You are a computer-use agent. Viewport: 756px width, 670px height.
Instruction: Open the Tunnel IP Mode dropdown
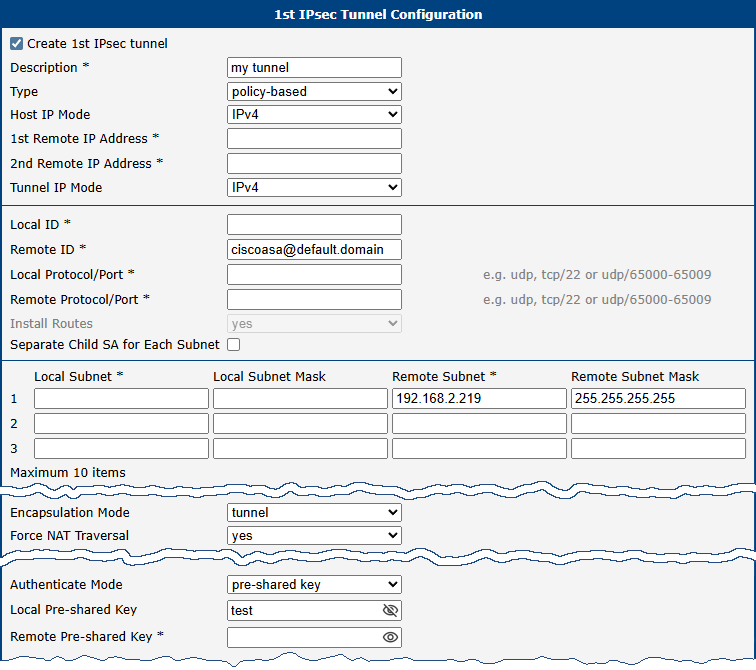point(314,188)
